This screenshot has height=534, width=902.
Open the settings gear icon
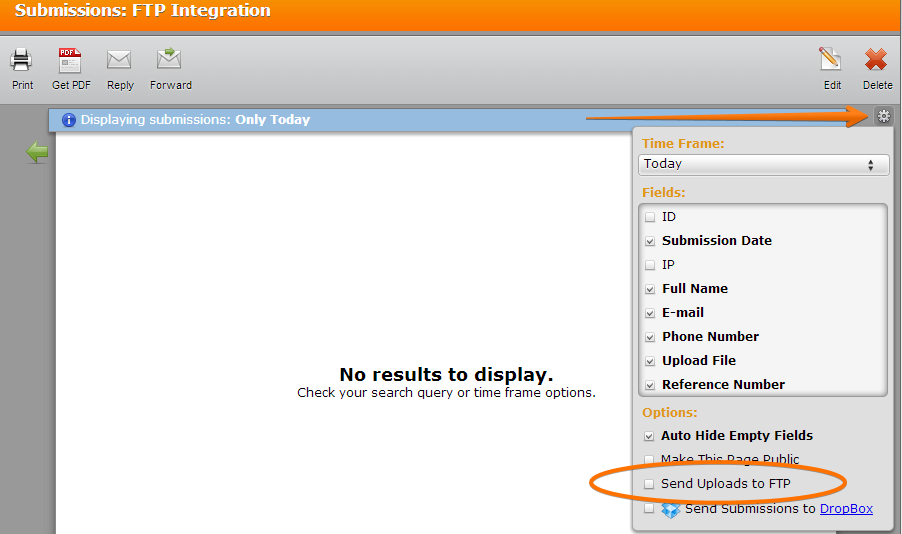tap(883, 116)
